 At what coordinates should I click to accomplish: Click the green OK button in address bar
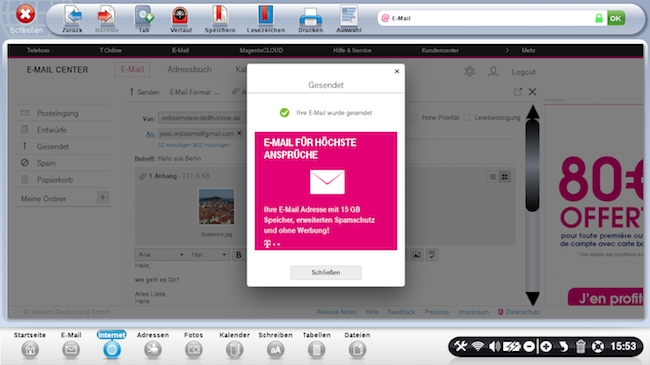point(616,18)
